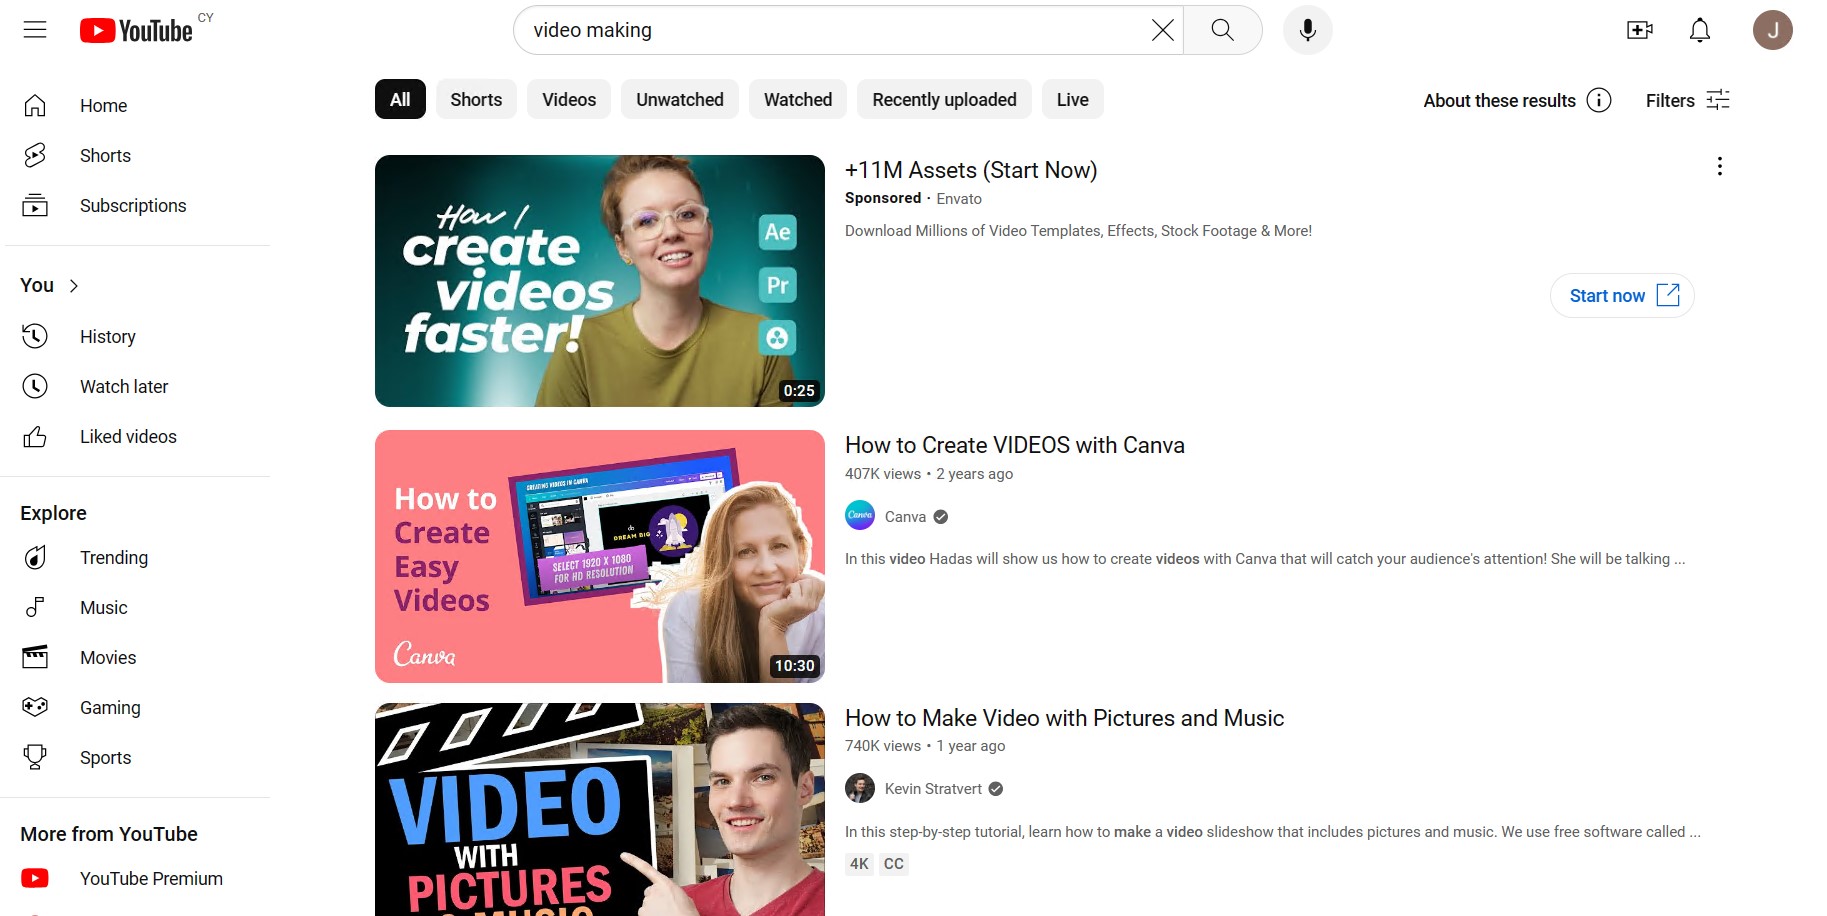Click the Kevin Stratvert channel name
1827x916 pixels.
[933, 788]
